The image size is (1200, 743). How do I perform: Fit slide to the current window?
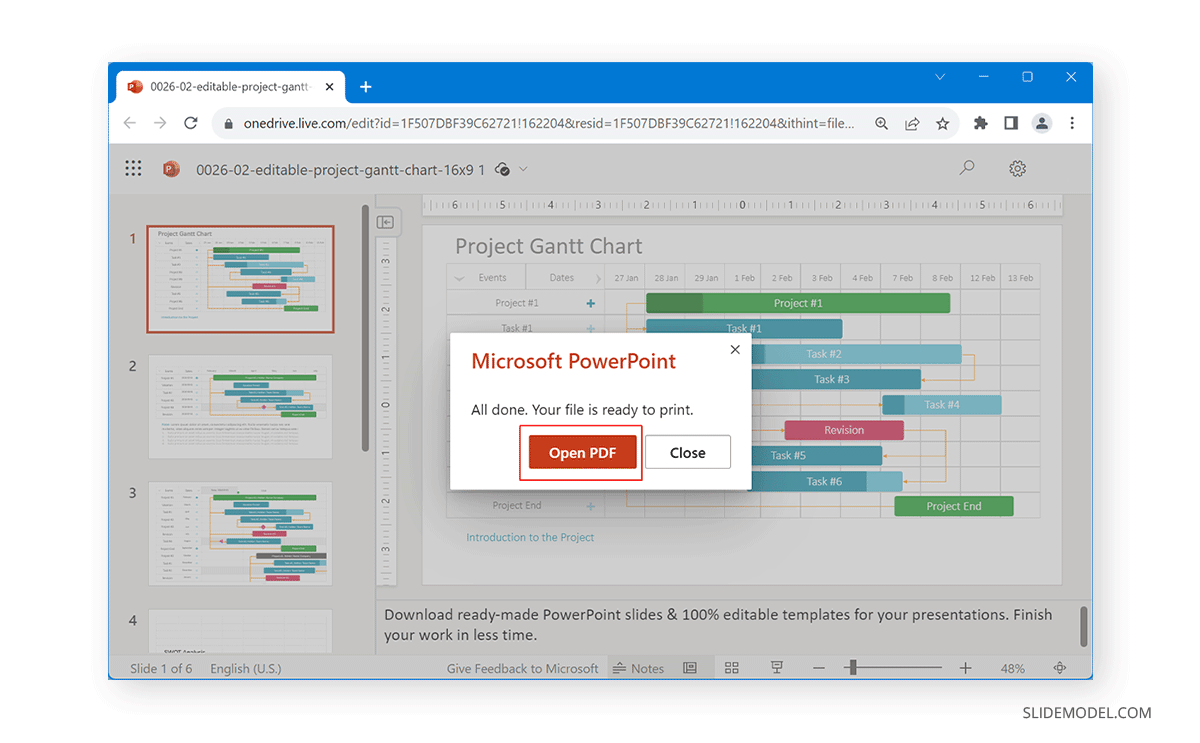(1060, 668)
